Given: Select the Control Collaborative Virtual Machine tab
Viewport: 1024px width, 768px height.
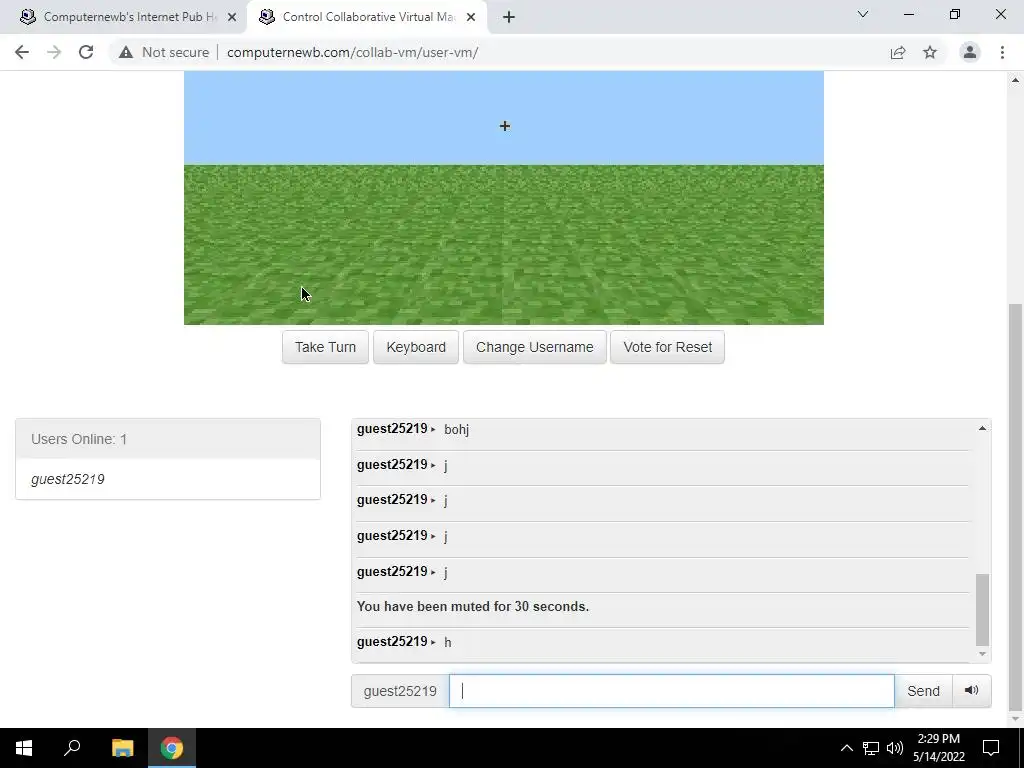Looking at the screenshot, I should 366,17.
